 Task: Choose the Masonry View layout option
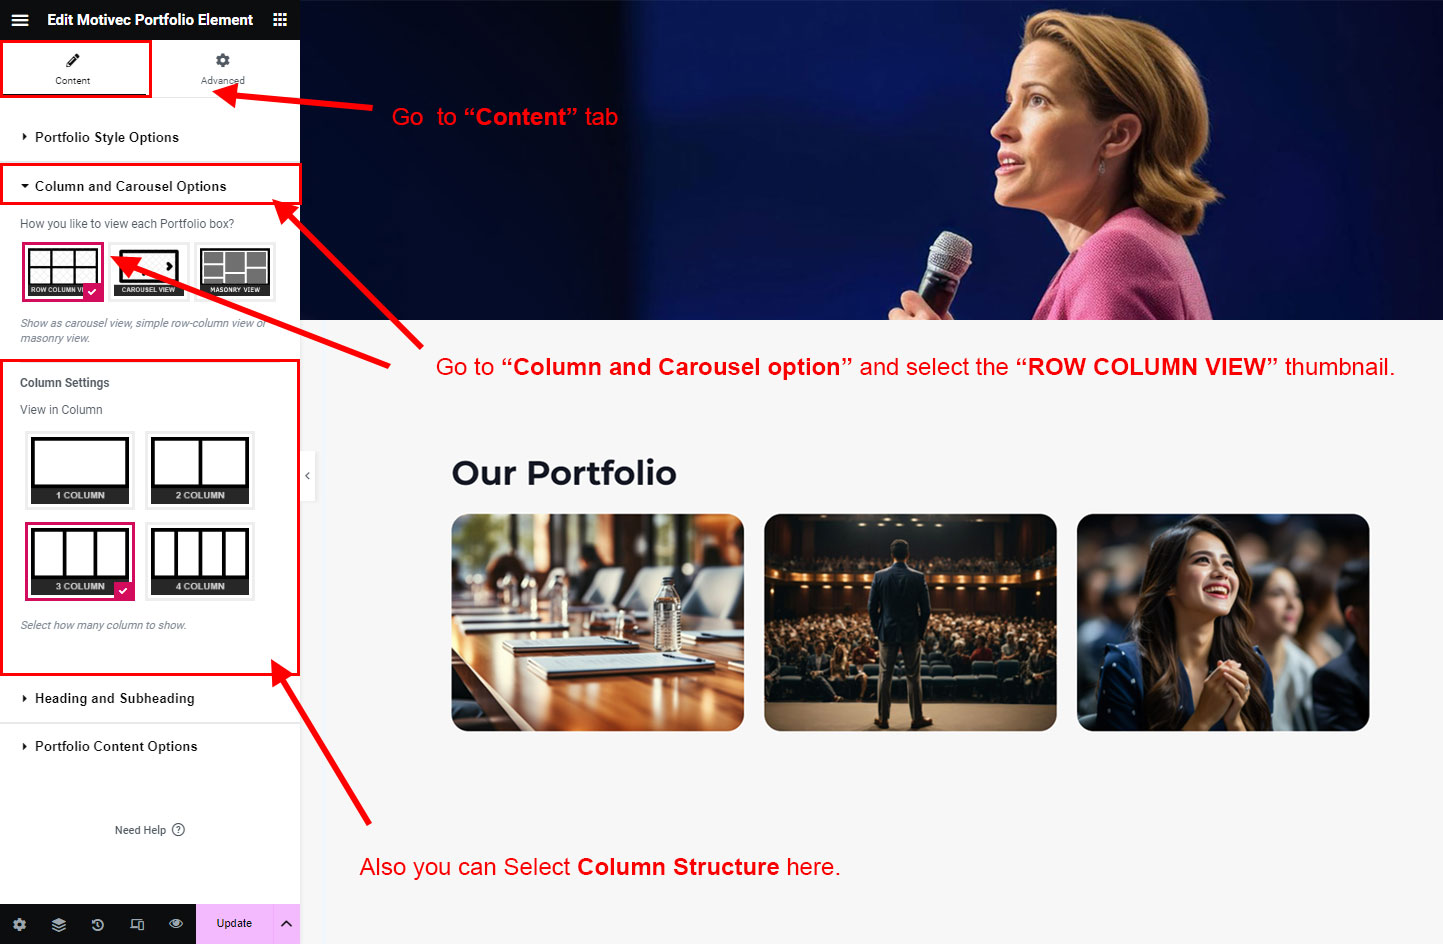click(x=235, y=271)
